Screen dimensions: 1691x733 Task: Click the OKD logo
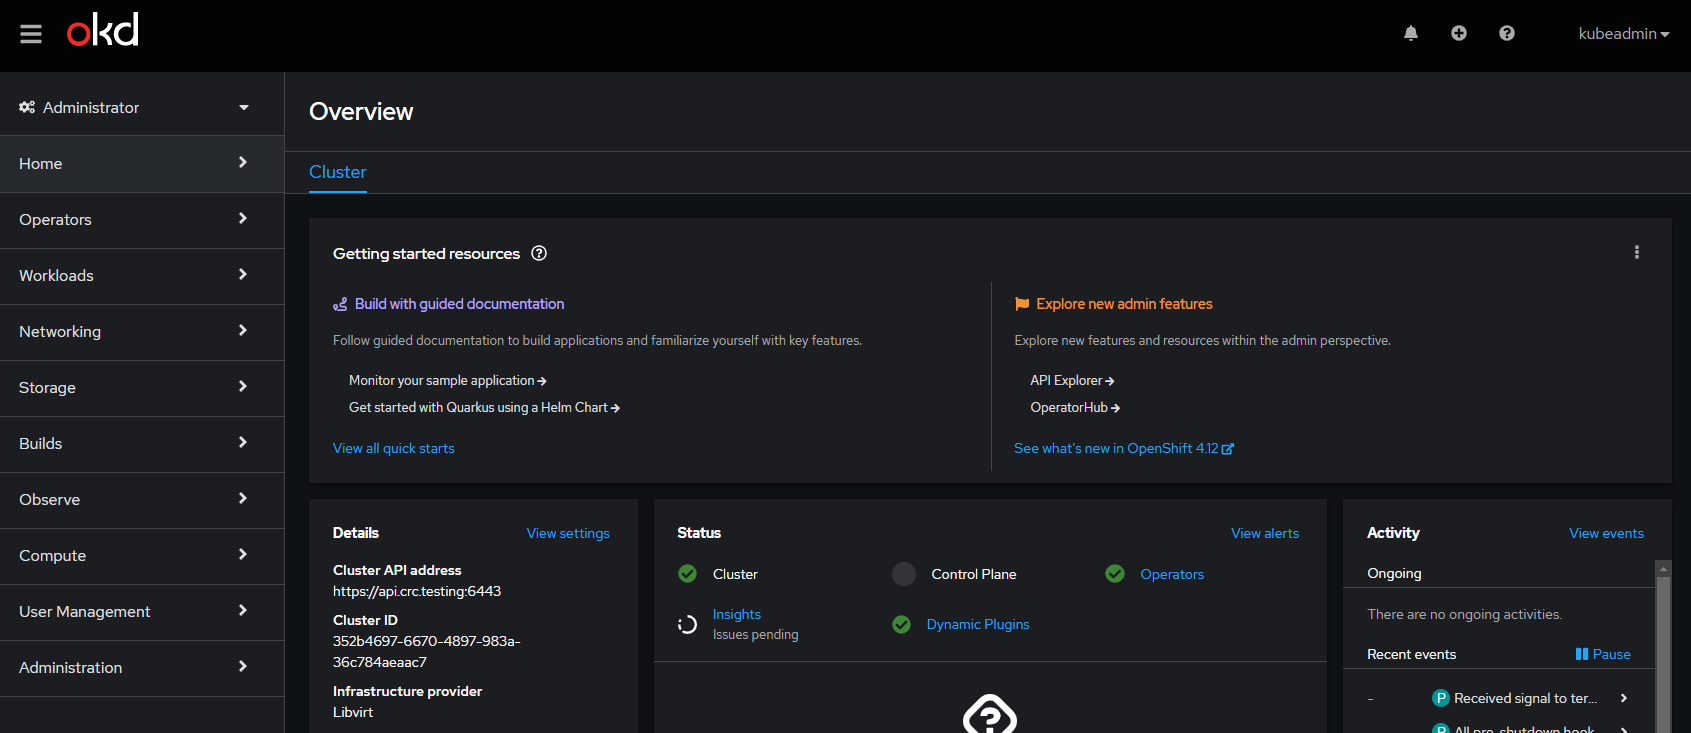103,30
